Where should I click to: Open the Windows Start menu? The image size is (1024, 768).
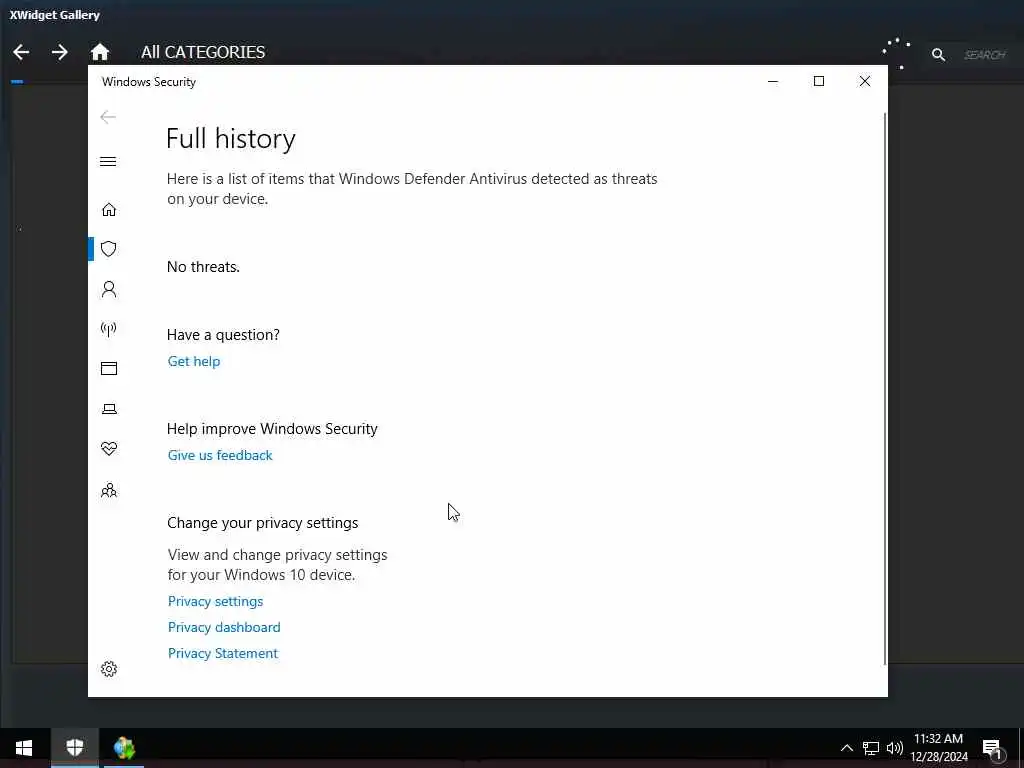click(x=24, y=748)
